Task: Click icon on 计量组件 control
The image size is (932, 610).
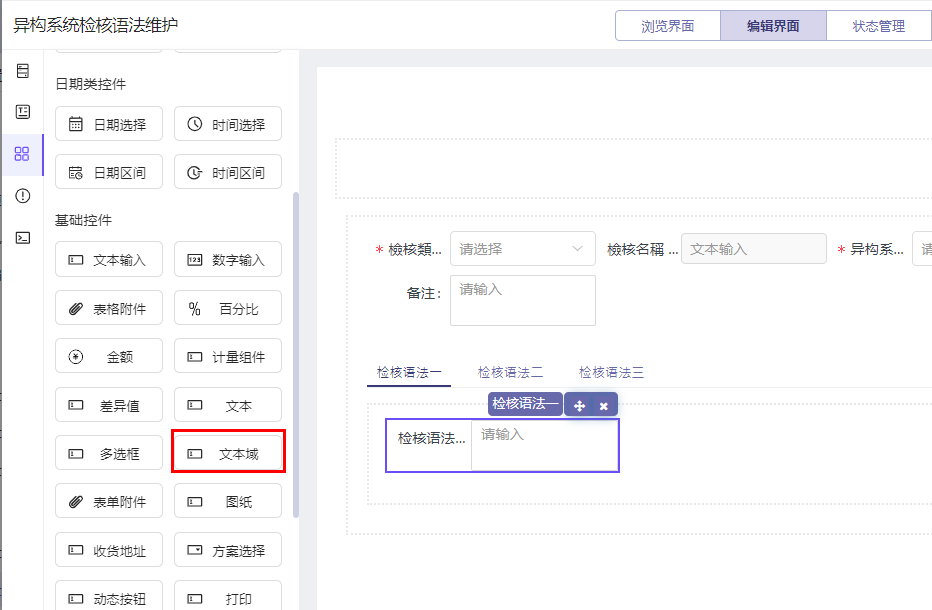Action: point(194,357)
